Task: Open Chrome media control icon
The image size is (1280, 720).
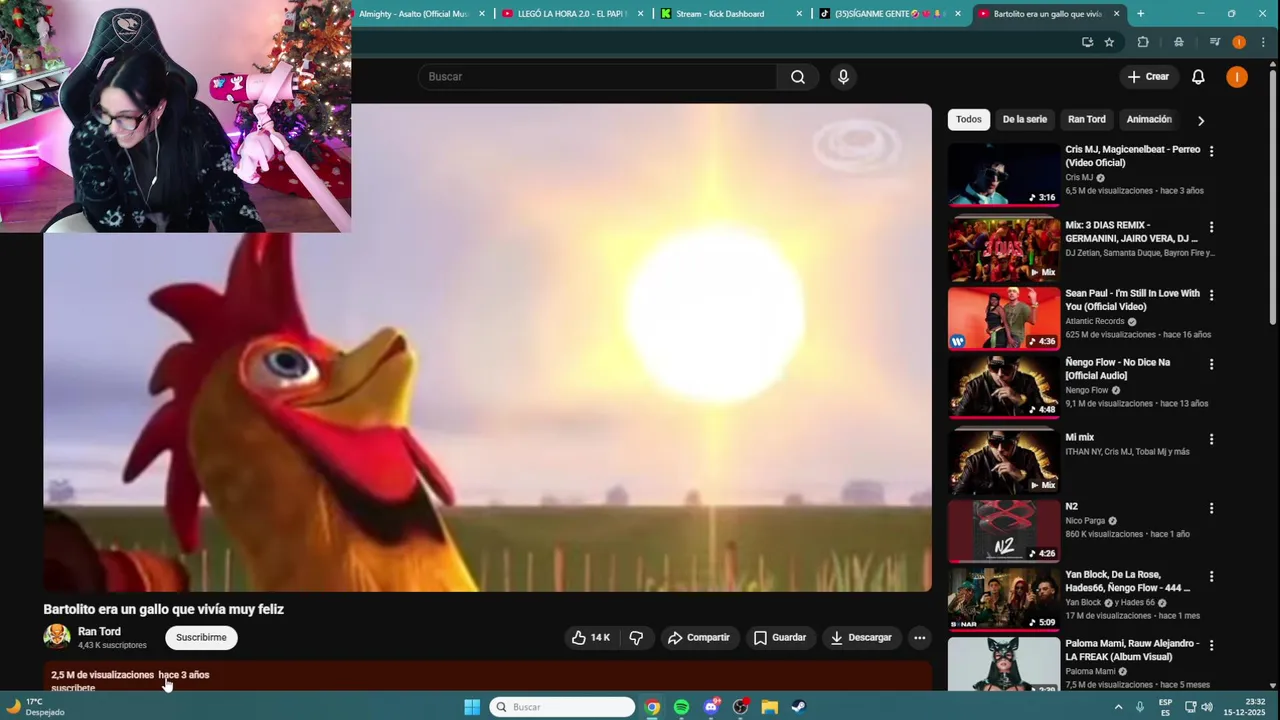Action: (x=1215, y=42)
